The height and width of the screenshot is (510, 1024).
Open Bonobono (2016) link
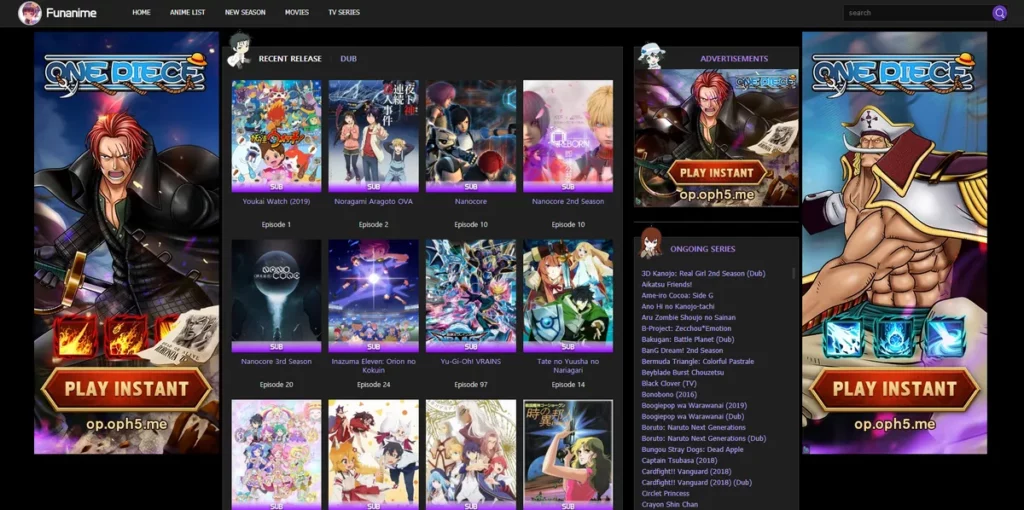coord(669,394)
